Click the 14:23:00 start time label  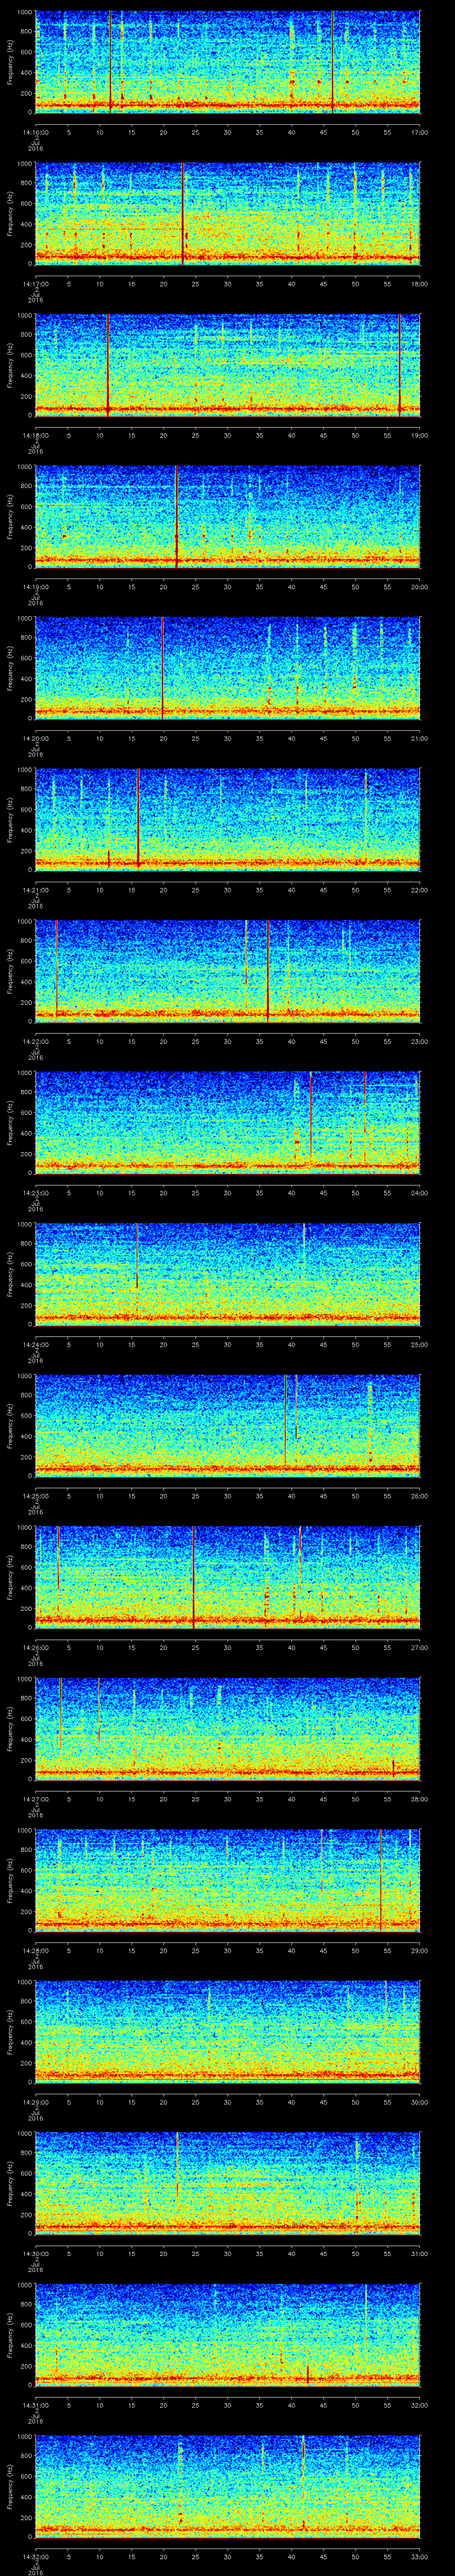pyautogui.click(x=35, y=1193)
